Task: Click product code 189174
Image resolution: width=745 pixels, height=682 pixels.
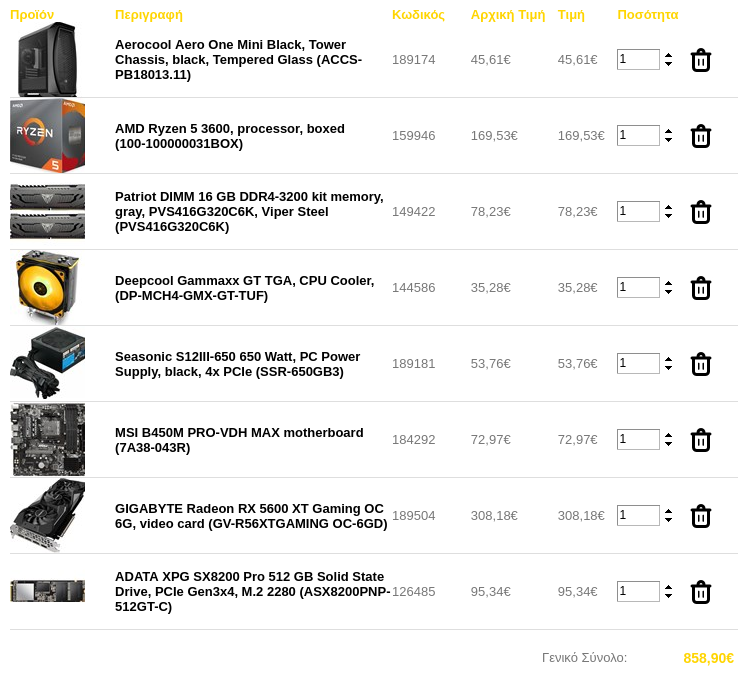Action: click(x=413, y=59)
